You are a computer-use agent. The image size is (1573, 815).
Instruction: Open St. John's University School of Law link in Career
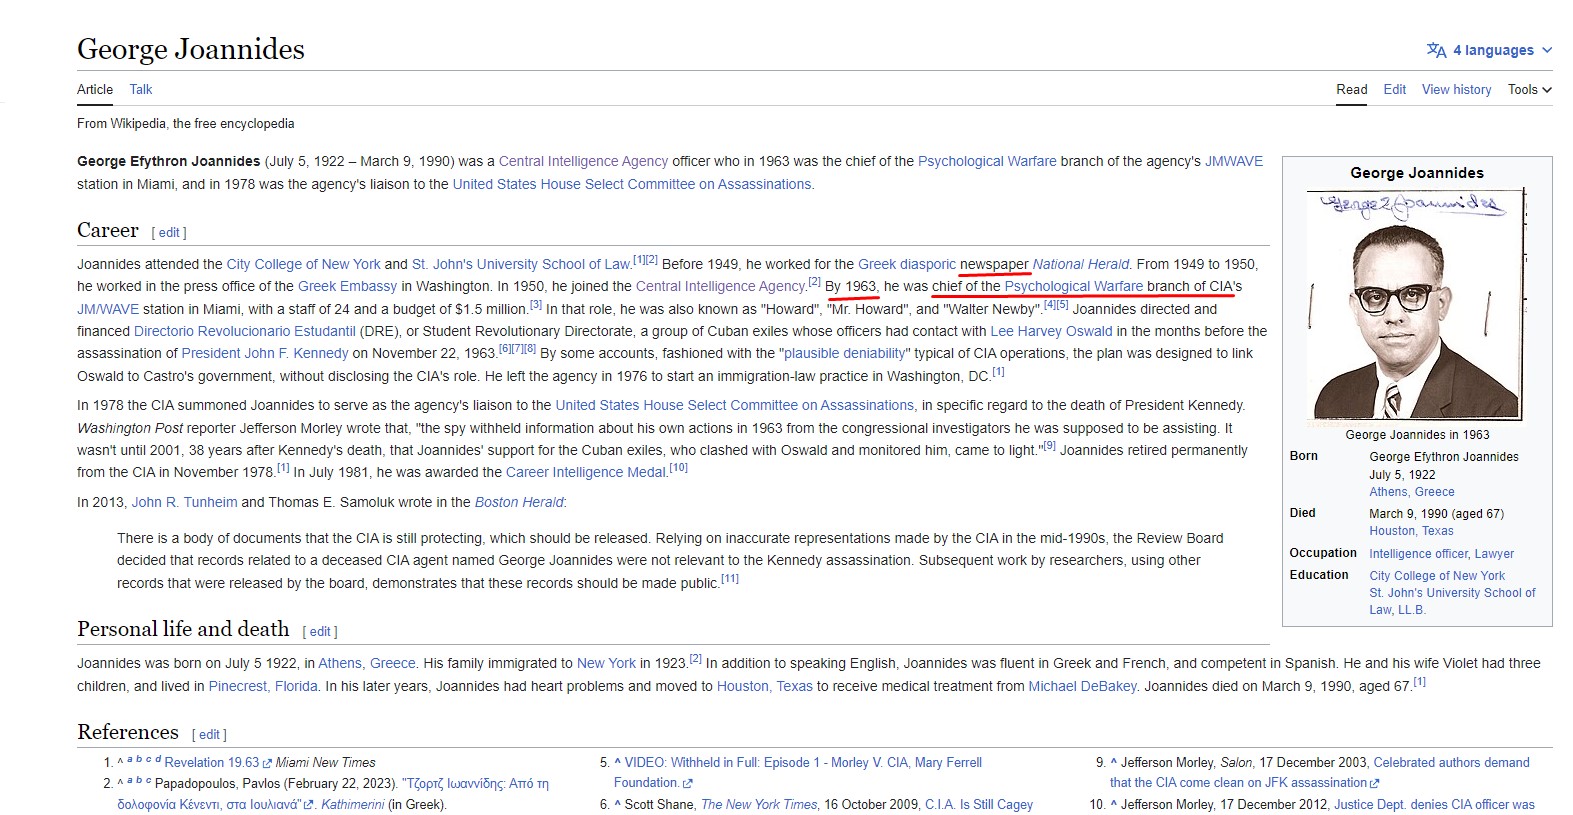coord(521,264)
